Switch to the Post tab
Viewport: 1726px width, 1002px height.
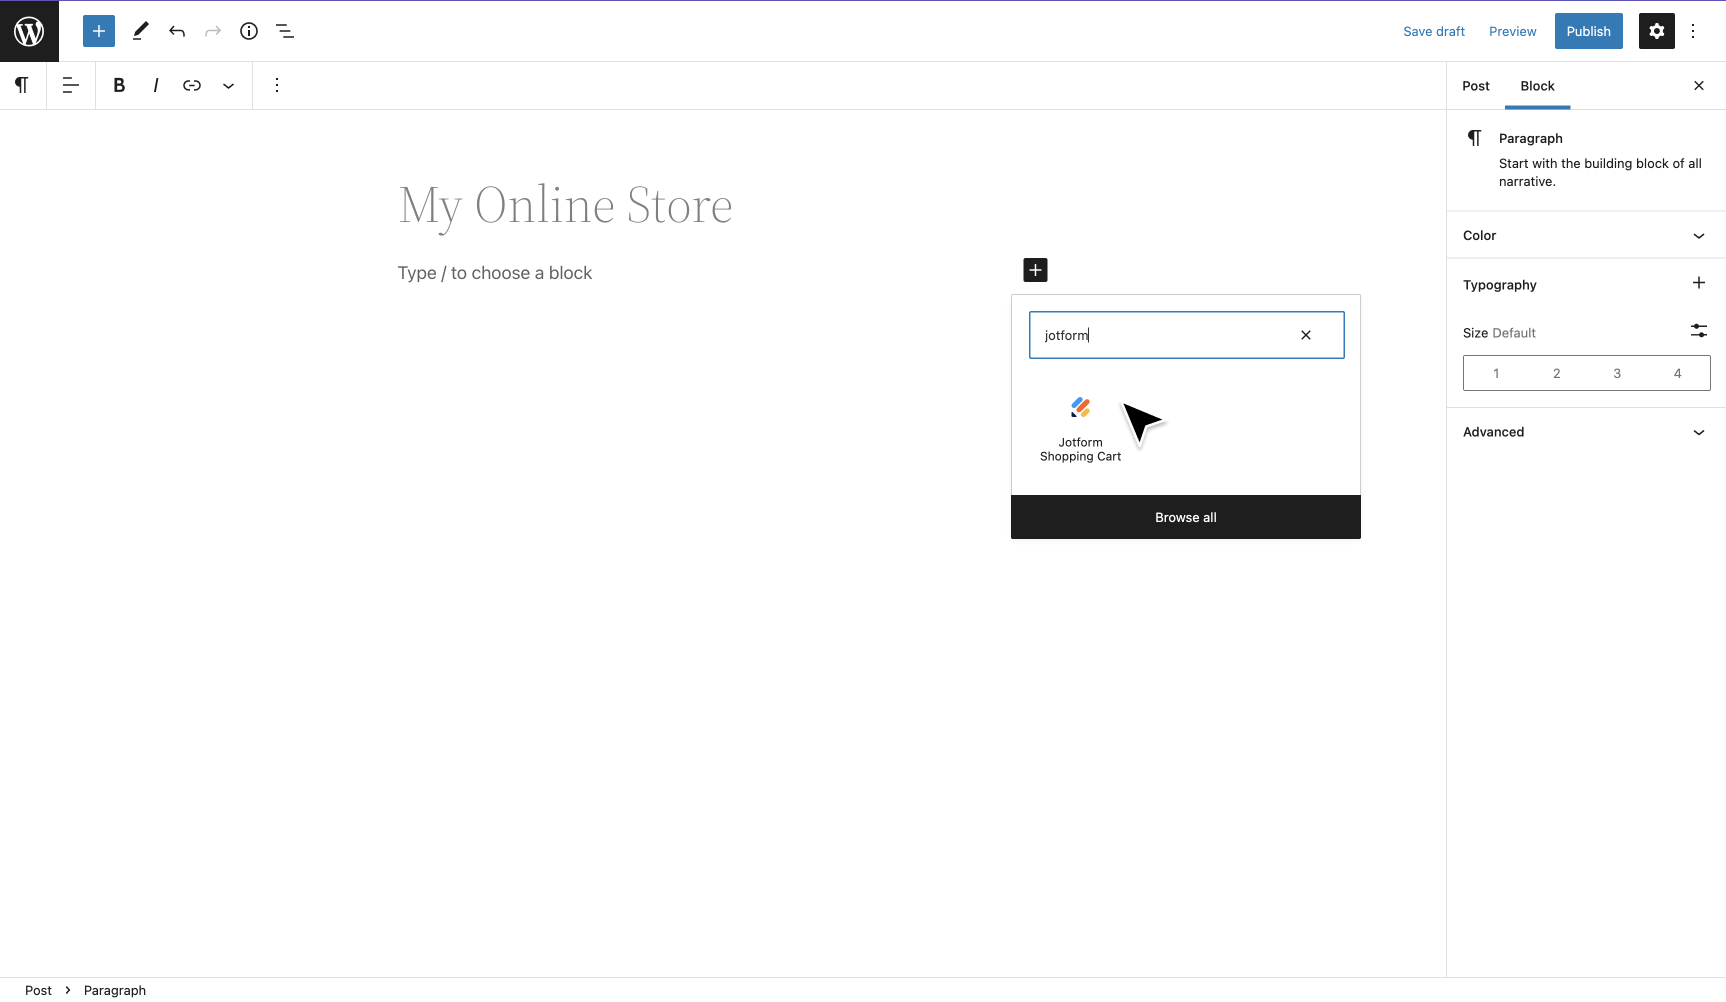coord(1476,86)
